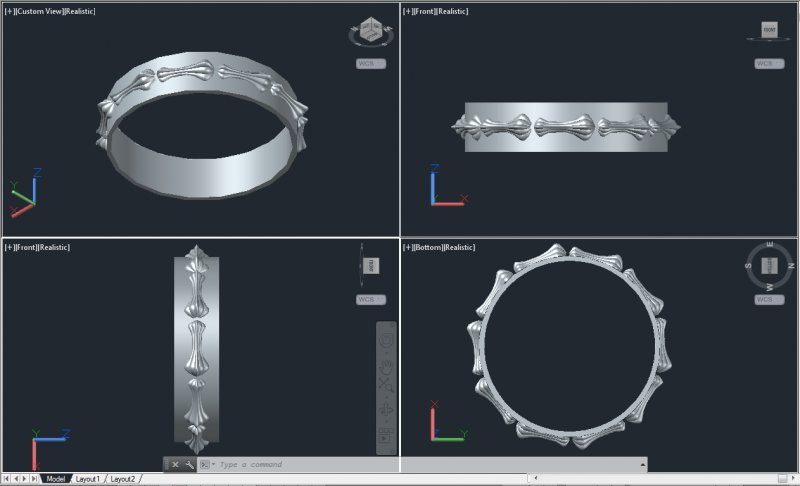
Task: Open the [+] viewport controls in the Bottom viewport
Action: pyautogui.click(x=408, y=247)
